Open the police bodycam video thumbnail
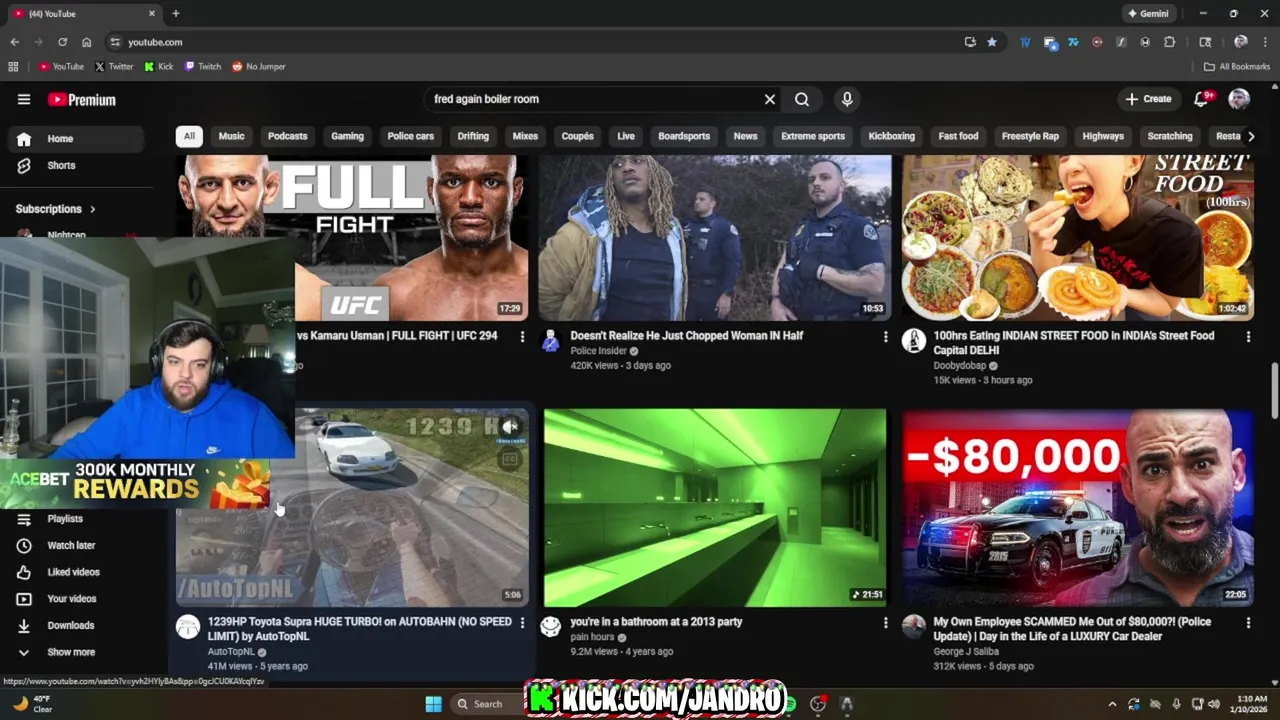 click(x=715, y=237)
